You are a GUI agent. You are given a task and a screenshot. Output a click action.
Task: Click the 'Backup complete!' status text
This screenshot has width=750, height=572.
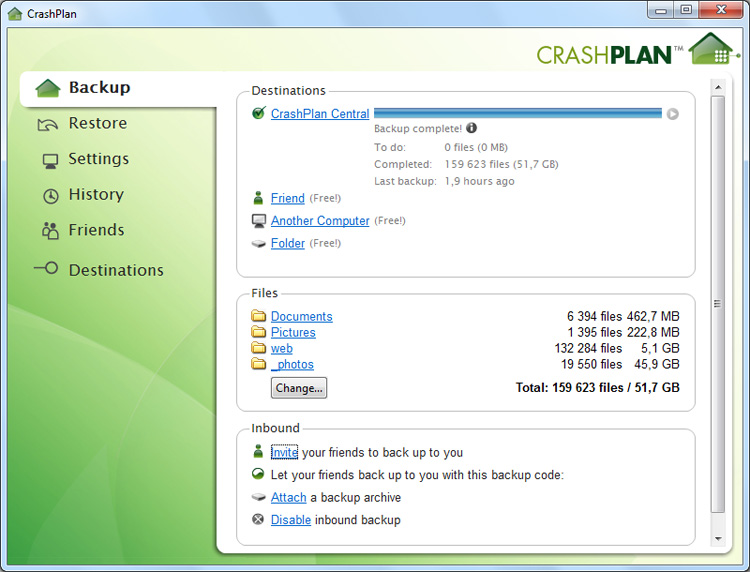pos(418,128)
